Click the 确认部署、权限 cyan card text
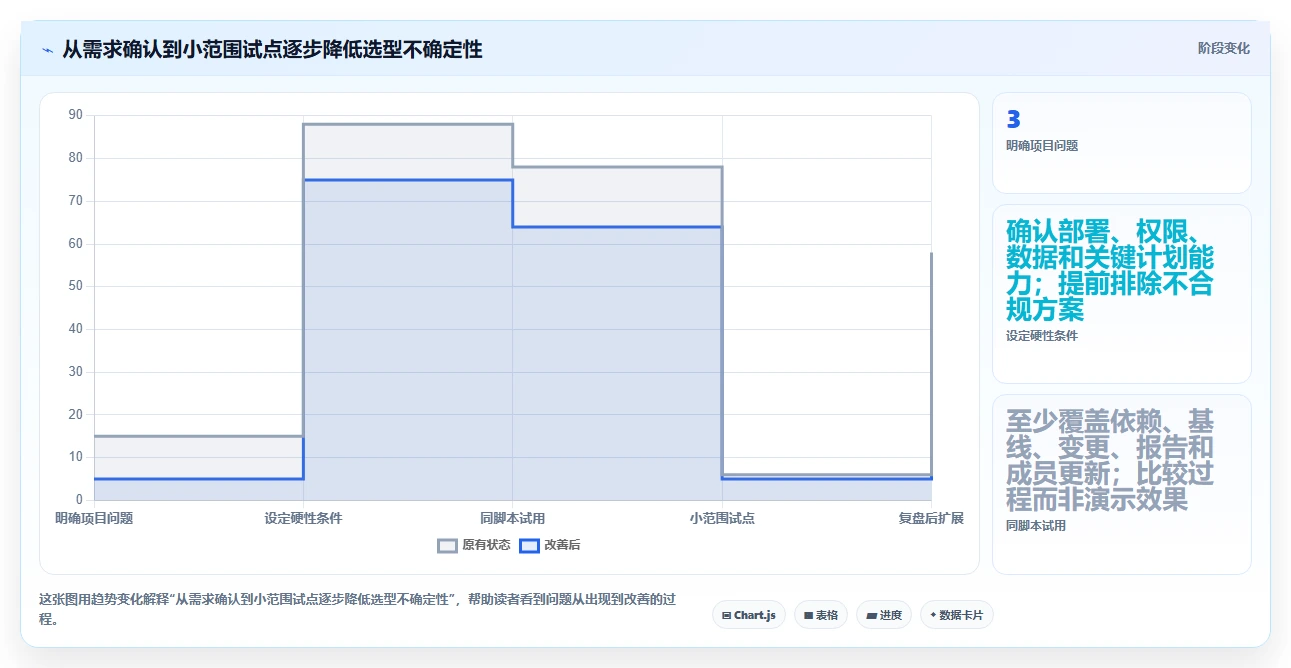Image resolution: width=1291 pixels, height=668 pixels. pyautogui.click(x=1110, y=270)
